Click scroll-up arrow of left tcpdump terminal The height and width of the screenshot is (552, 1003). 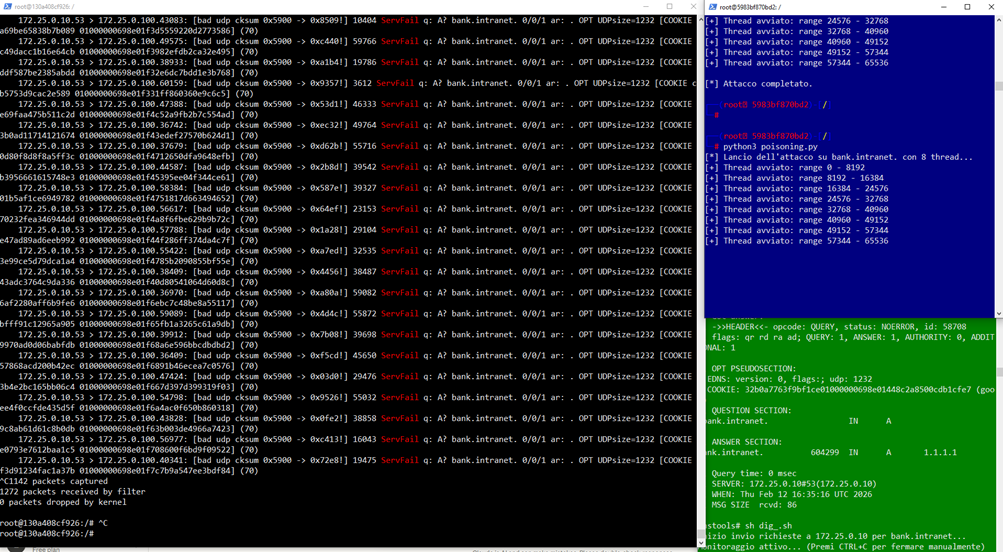[700, 20]
